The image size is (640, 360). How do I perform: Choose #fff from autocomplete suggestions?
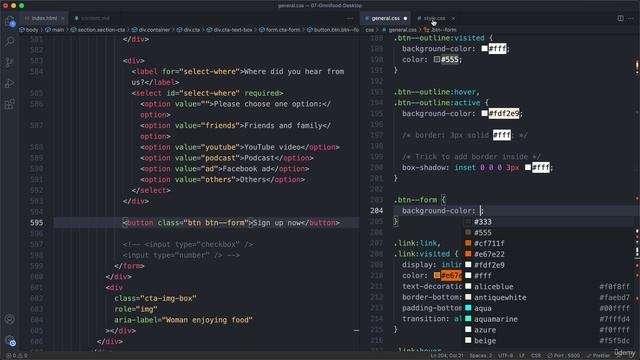(x=549, y=276)
